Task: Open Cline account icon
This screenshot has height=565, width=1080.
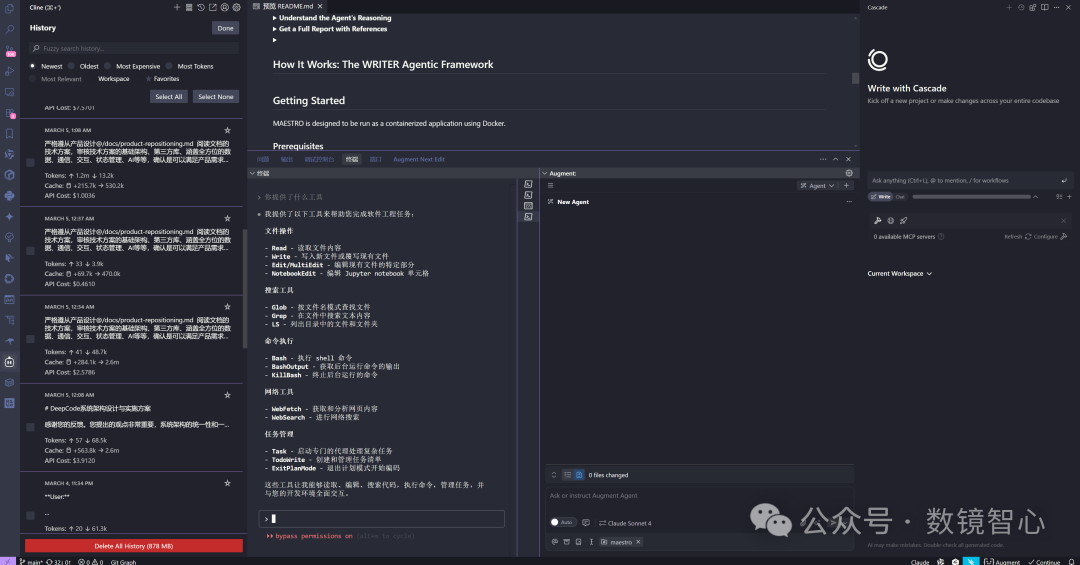Action: click(225, 8)
